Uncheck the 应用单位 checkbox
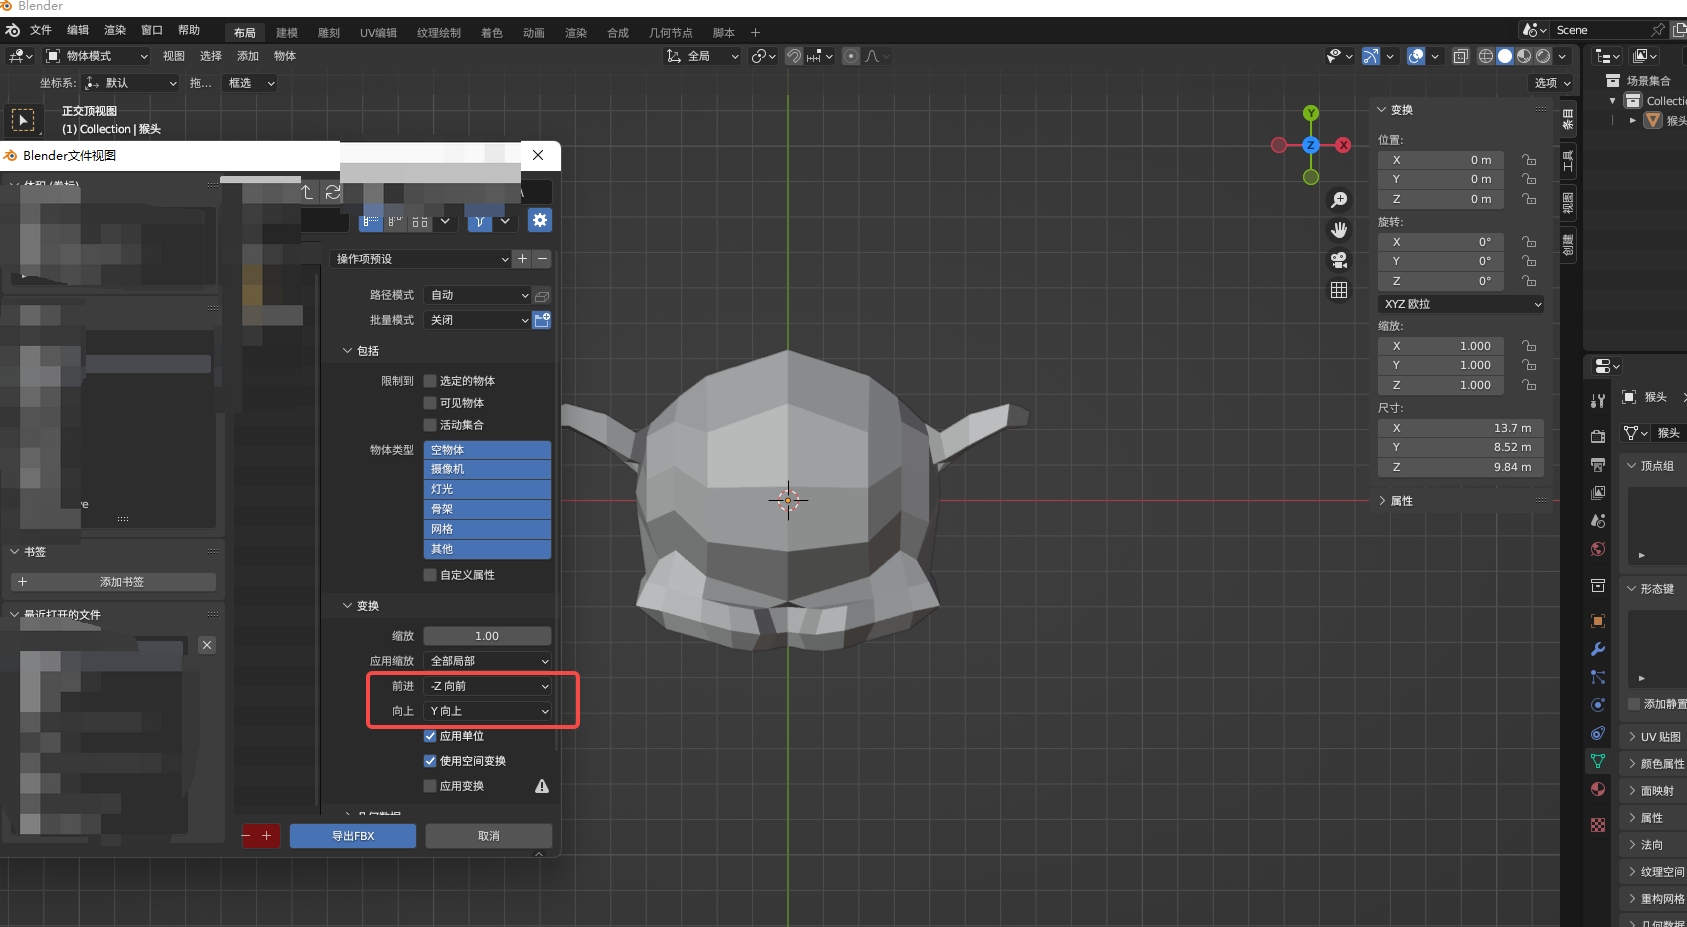This screenshot has width=1687, height=927. (430, 736)
